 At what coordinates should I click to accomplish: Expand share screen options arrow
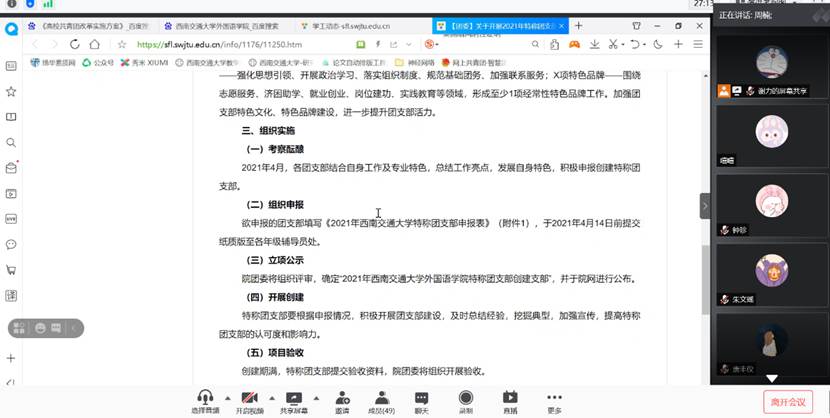(316, 398)
